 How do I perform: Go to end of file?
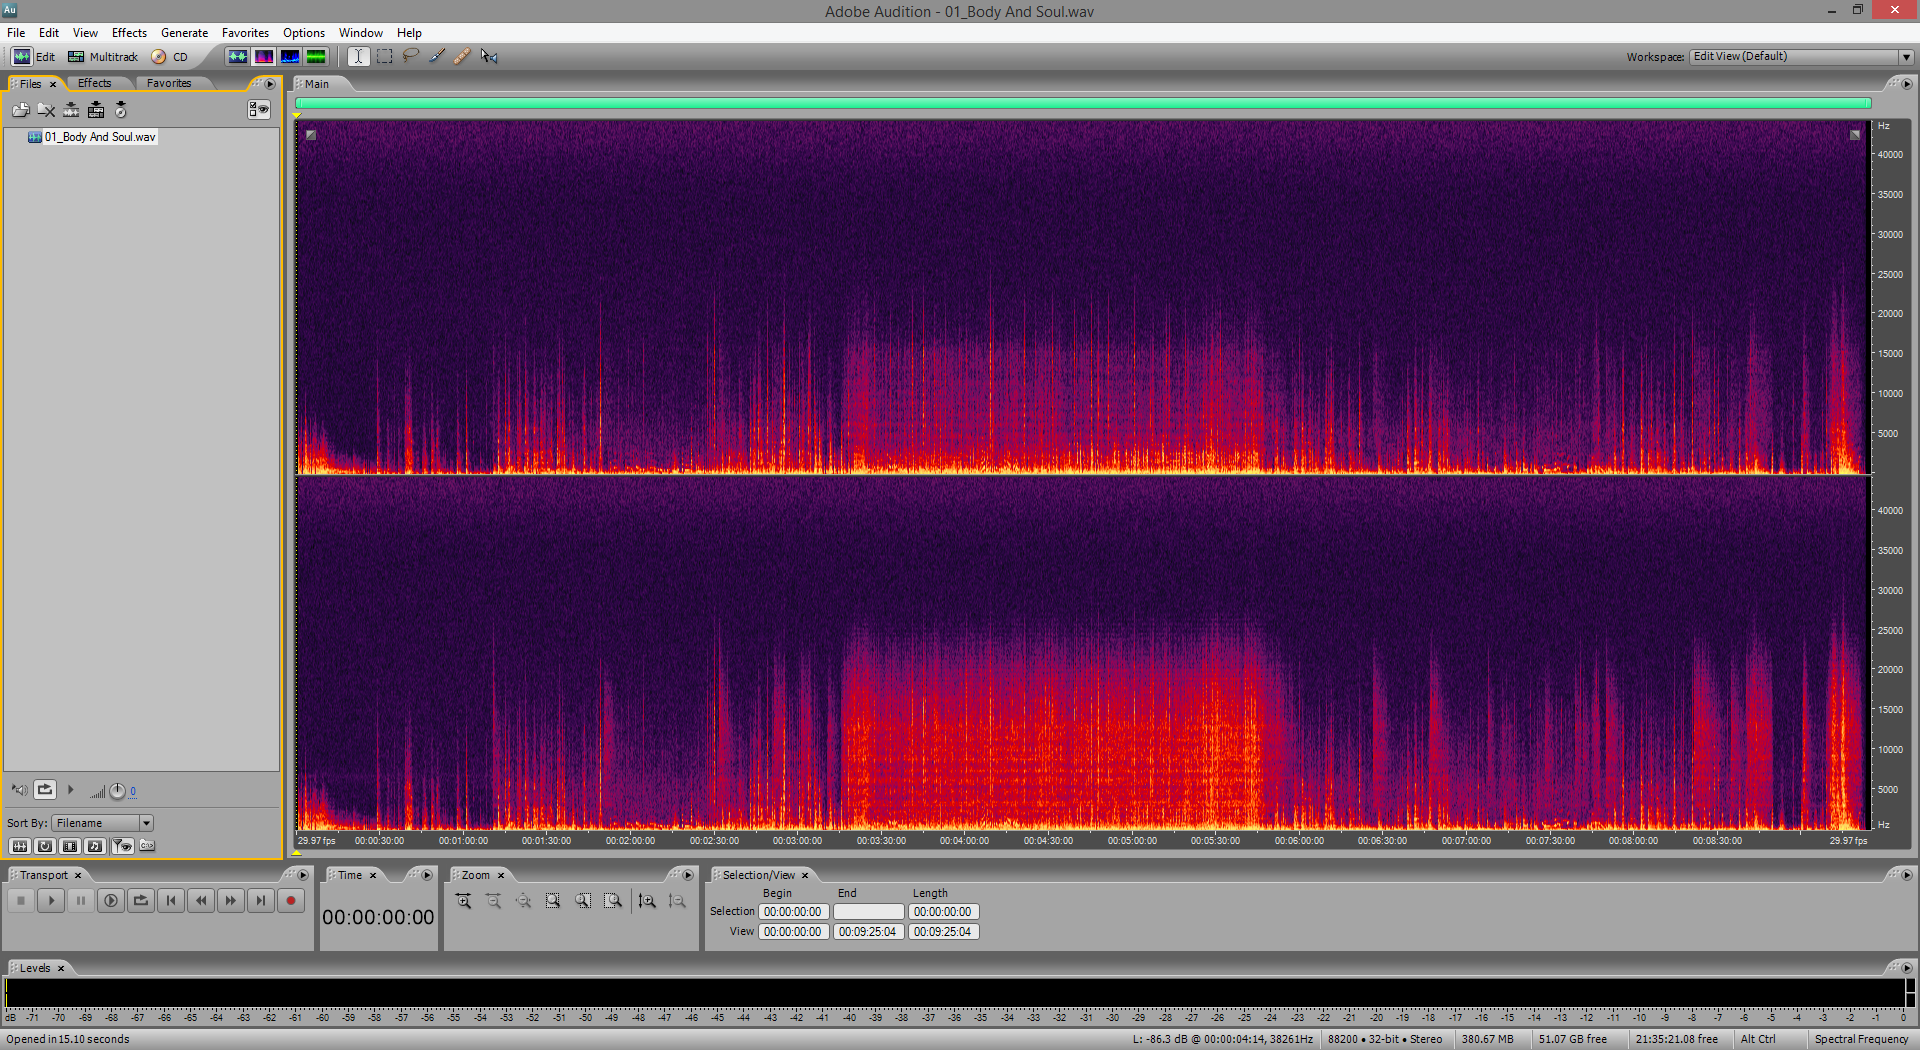coord(261,900)
